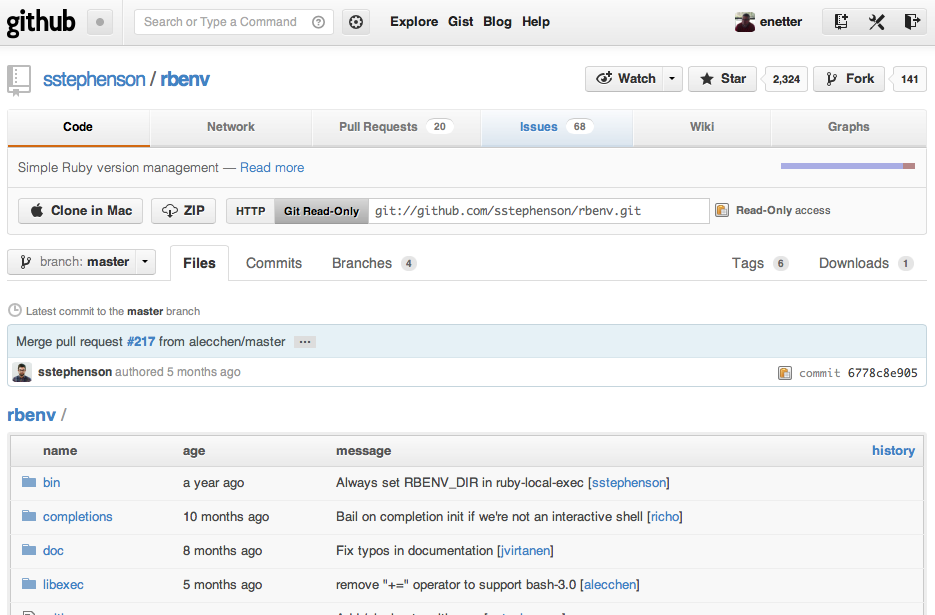Click Read more description link
The width and height of the screenshot is (935, 615).
click(x=272, y=168)
